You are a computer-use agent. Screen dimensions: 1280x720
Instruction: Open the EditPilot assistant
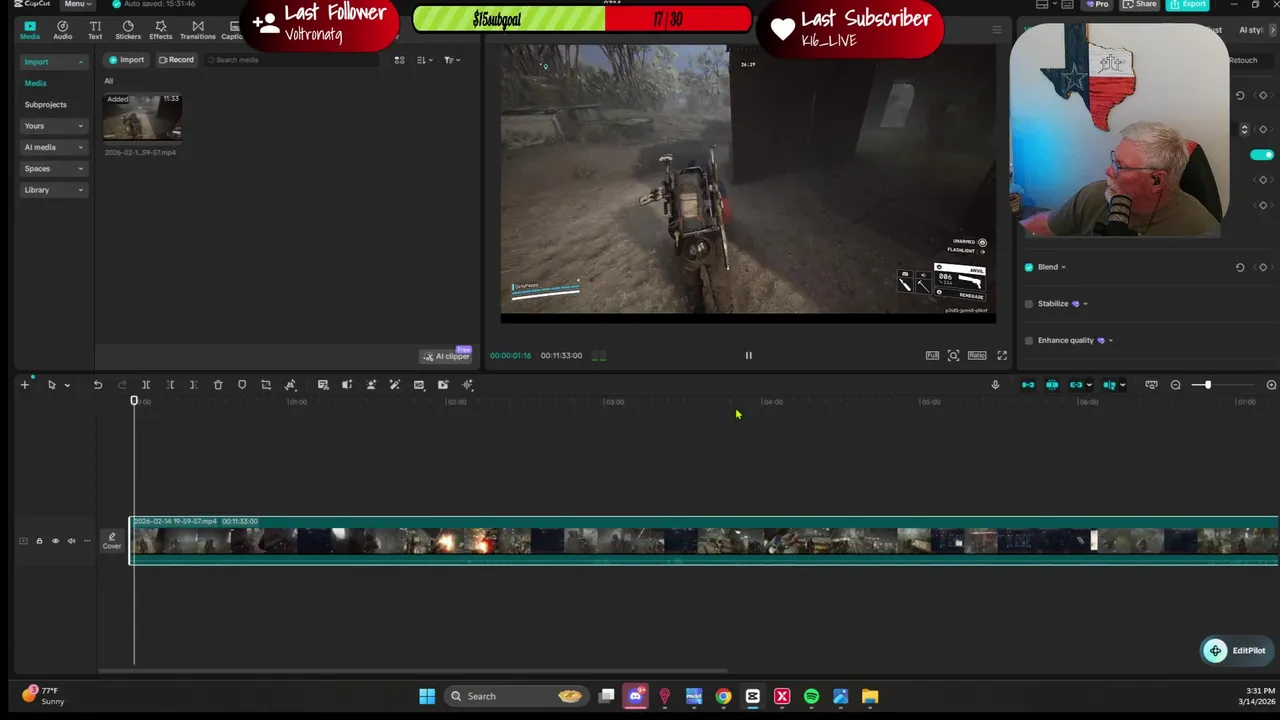pyautogui.click(x=1236, y=651)
